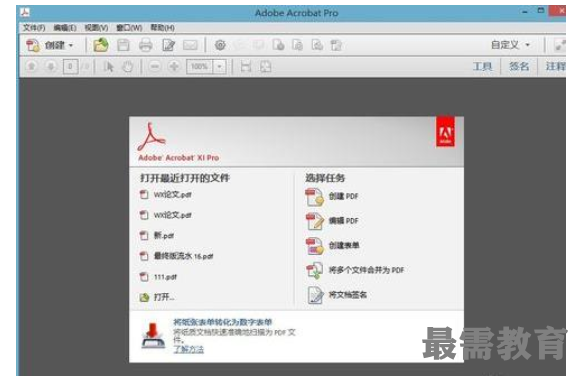Open the 文件(F) menu

(34, 28)
